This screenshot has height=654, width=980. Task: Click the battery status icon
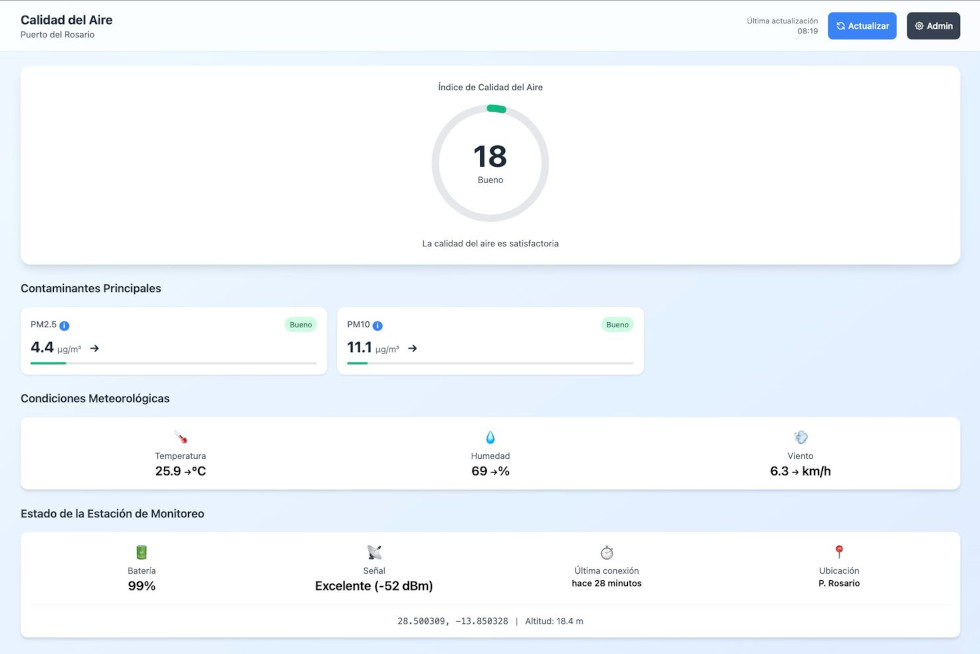tap(141, 552)
